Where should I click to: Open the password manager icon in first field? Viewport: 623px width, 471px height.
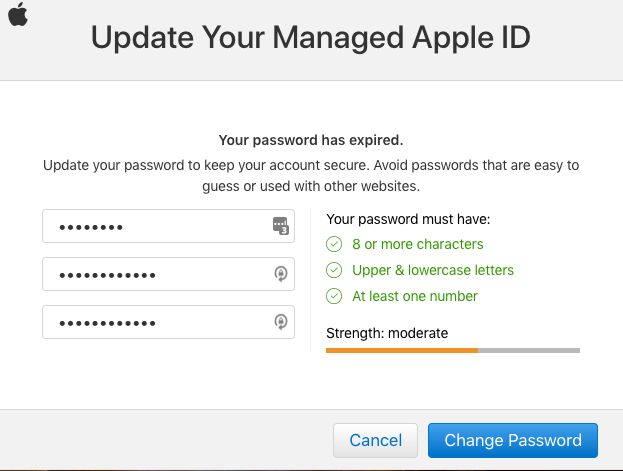pyautogui.click(x=281, y=226)
